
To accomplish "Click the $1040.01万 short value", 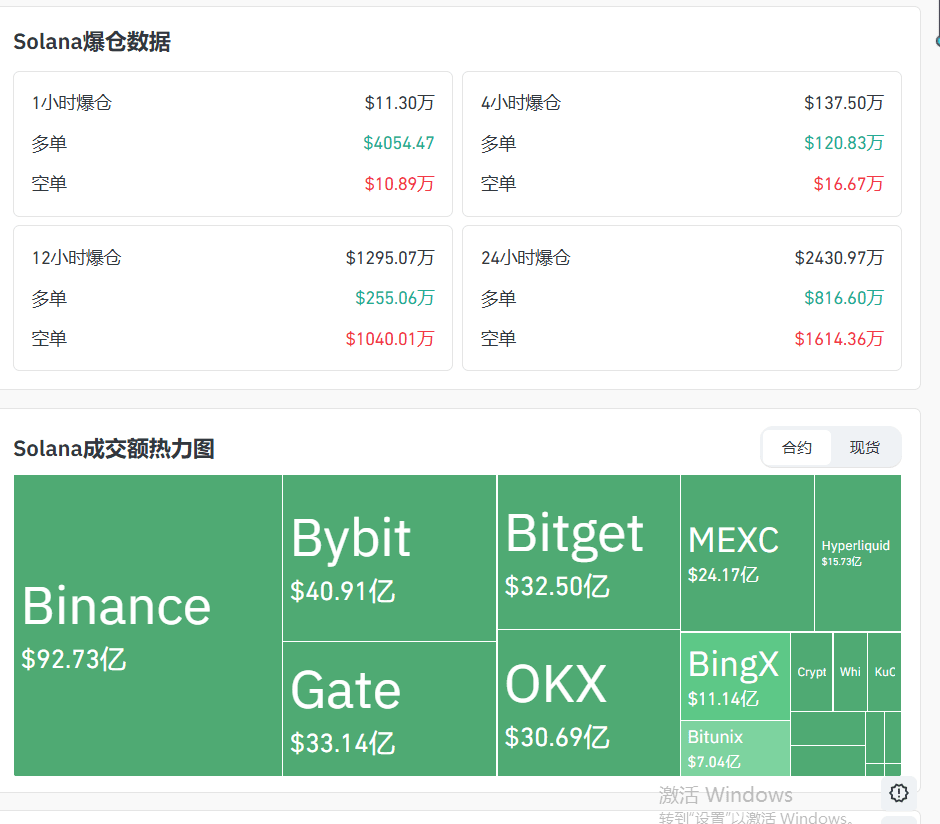I will [390, 339].
